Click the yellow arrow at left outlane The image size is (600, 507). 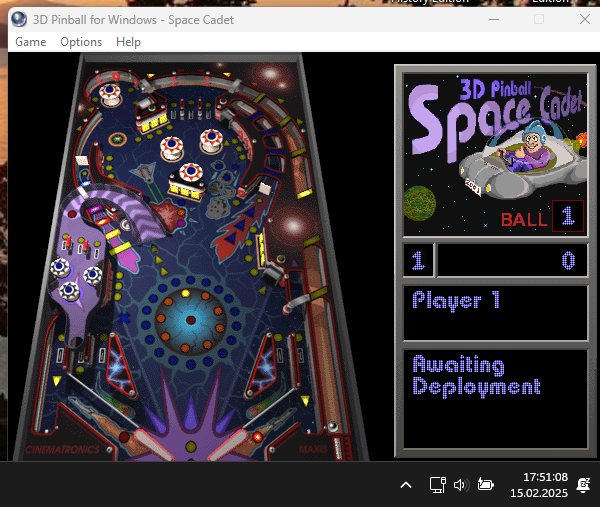click(57, 381)
